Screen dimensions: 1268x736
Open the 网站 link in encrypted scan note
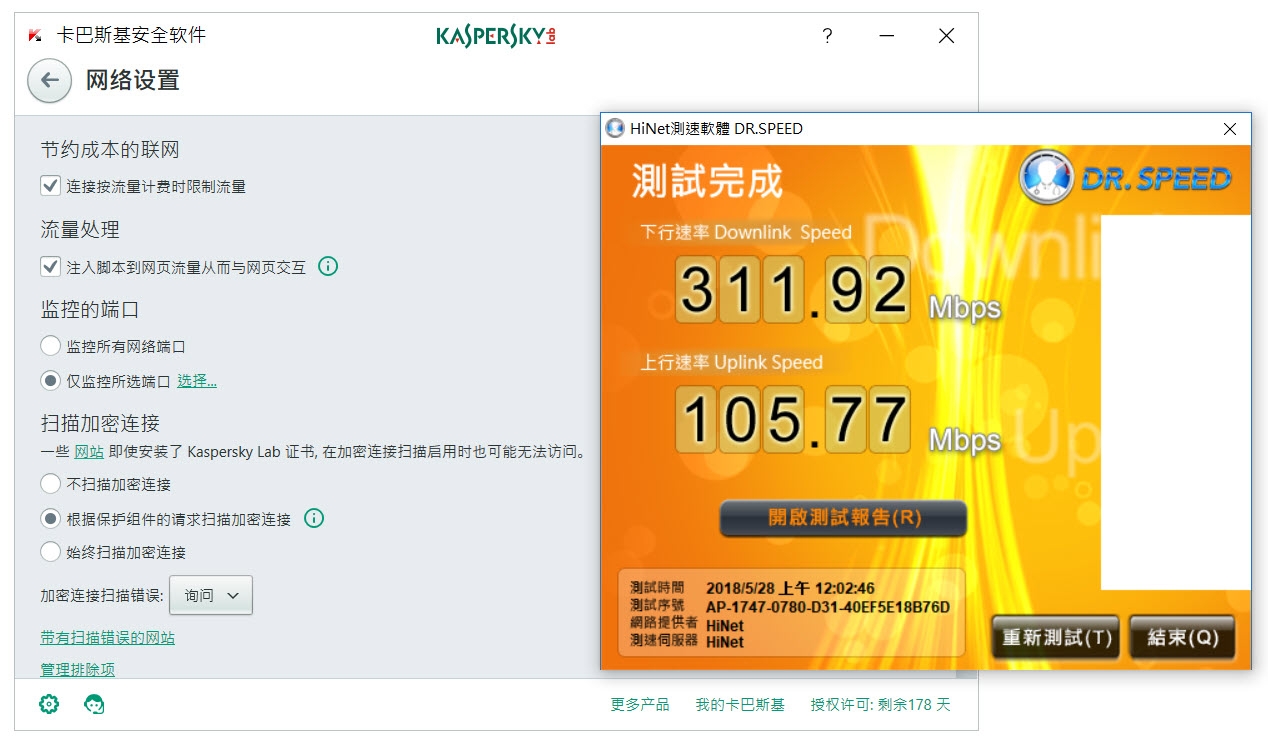89,451
